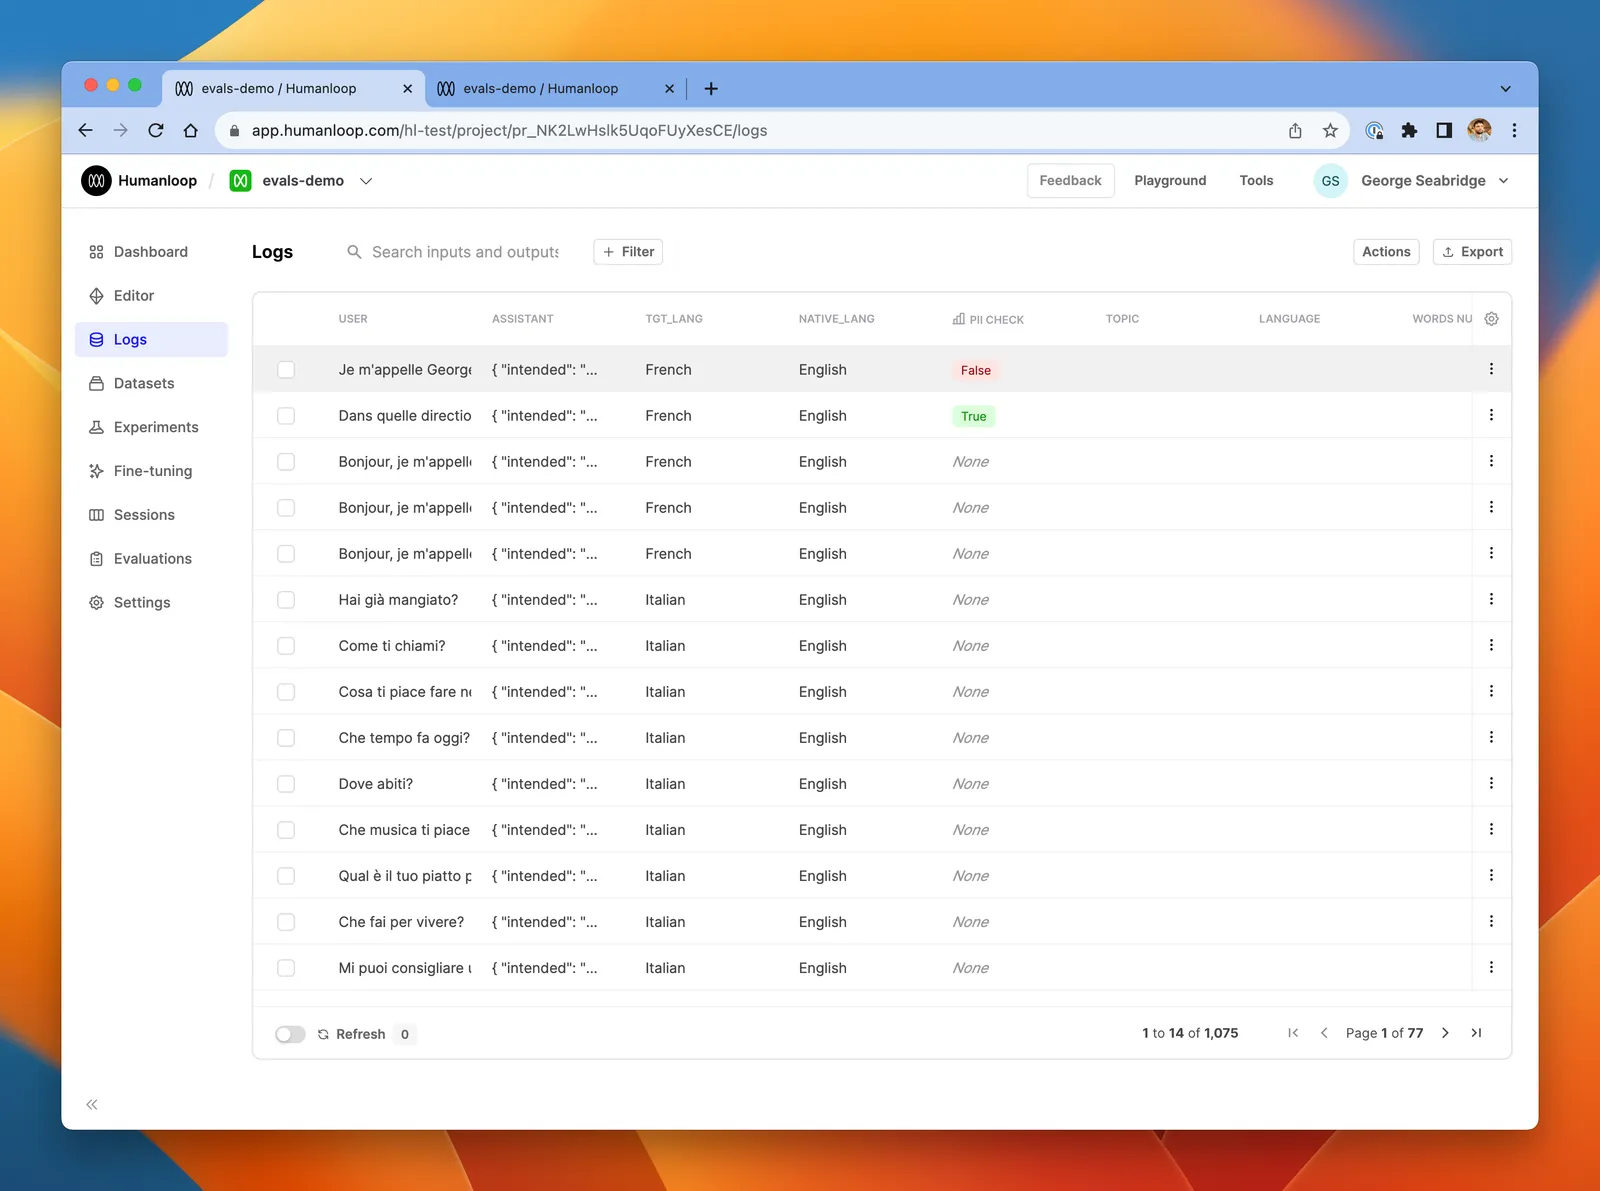Image resolution: width=1600 pixels, height=1191 pixels.
Task: Check the Dans quelle direction row
Action: [286, 416]
